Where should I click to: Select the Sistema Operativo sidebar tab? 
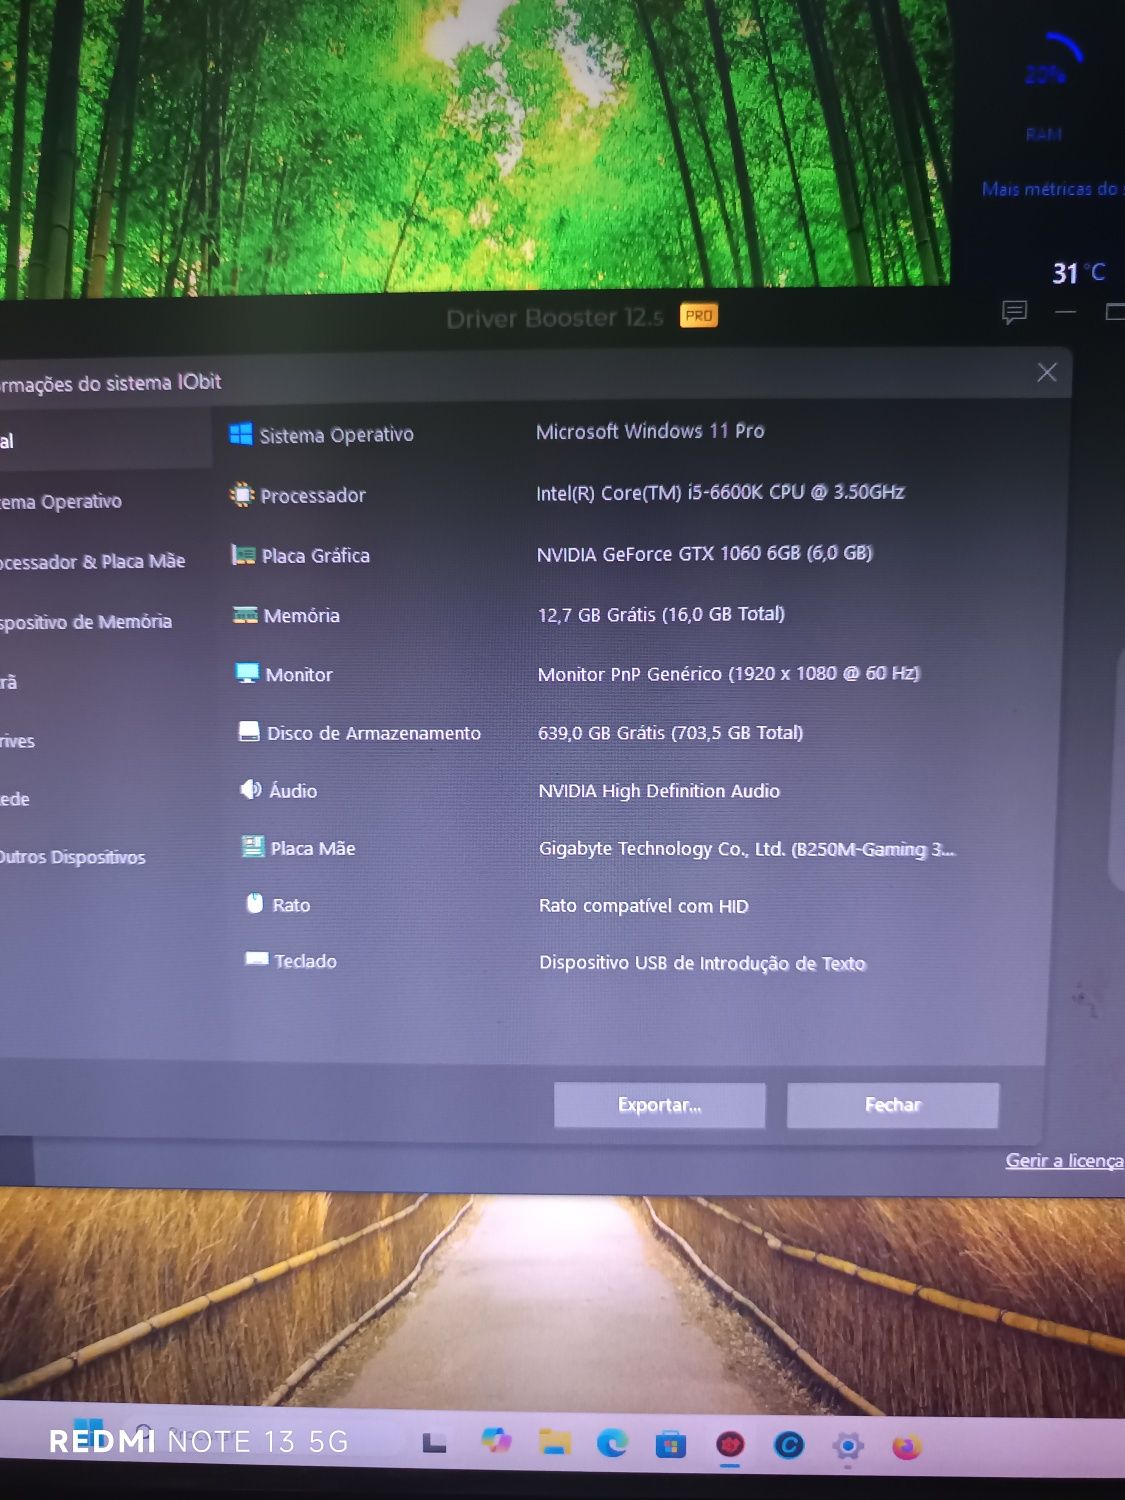pos(61,501)
